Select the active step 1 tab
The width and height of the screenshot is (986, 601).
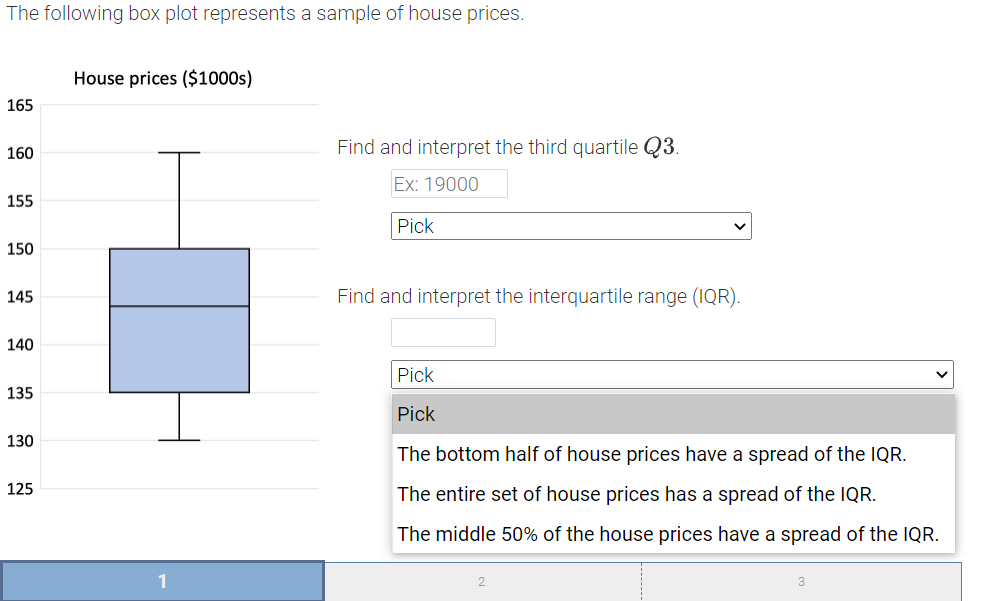click(x=163, y=581)
